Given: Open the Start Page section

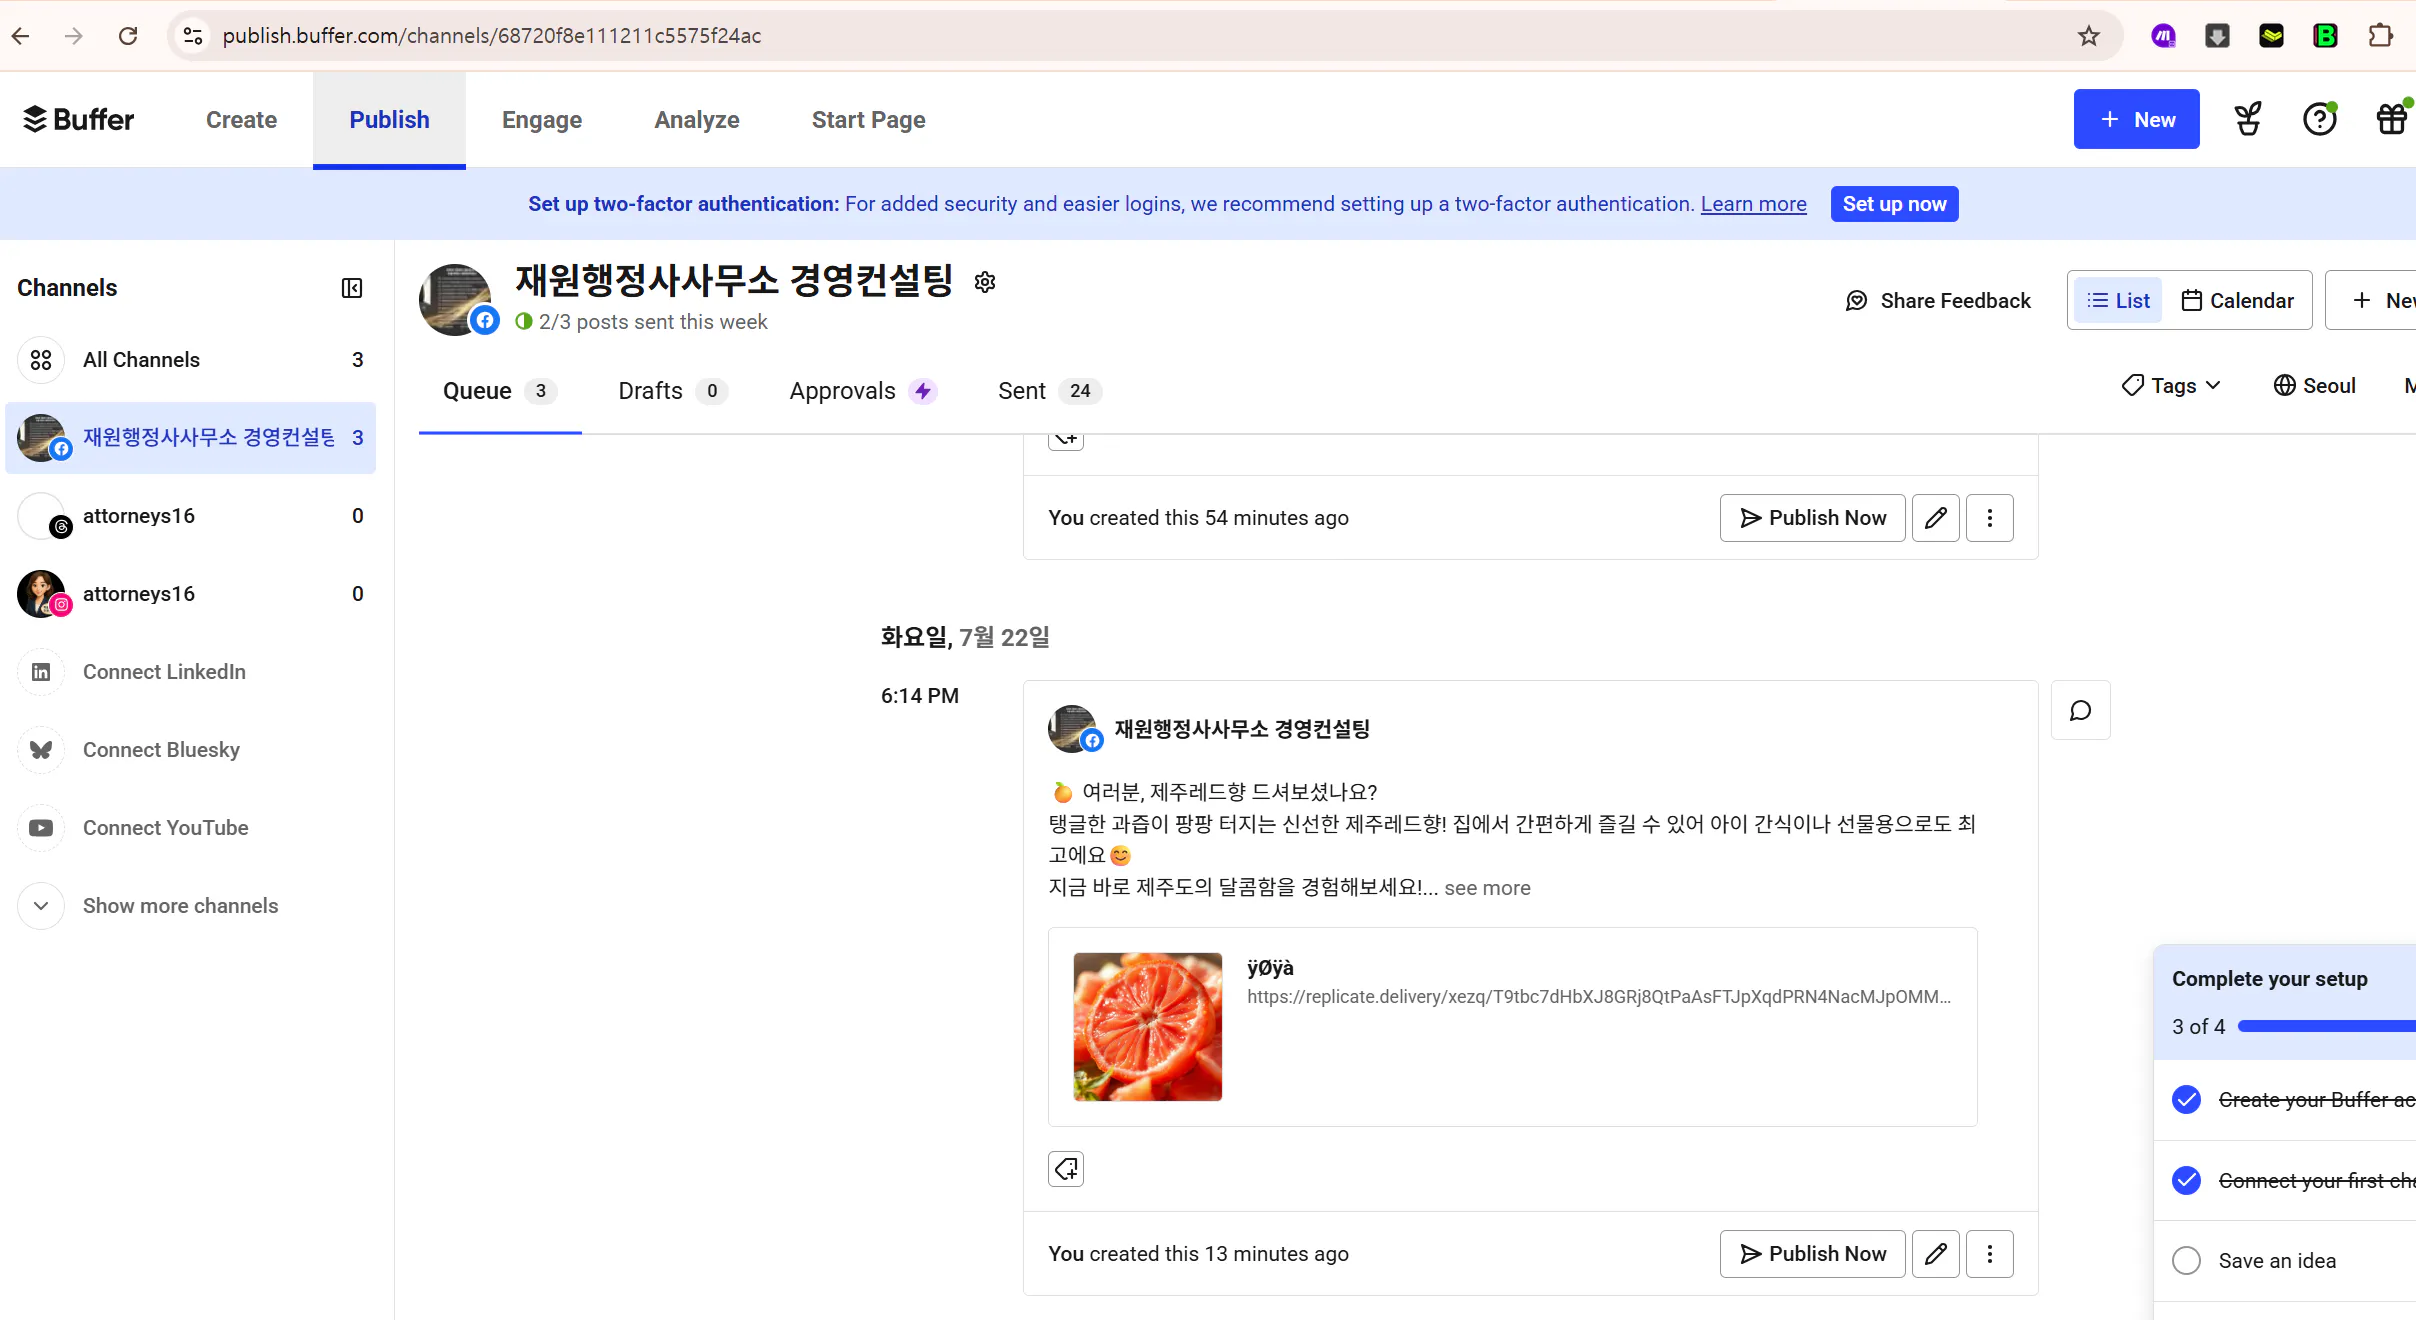Looking at the screenshot, I should (x=868, y=119).
